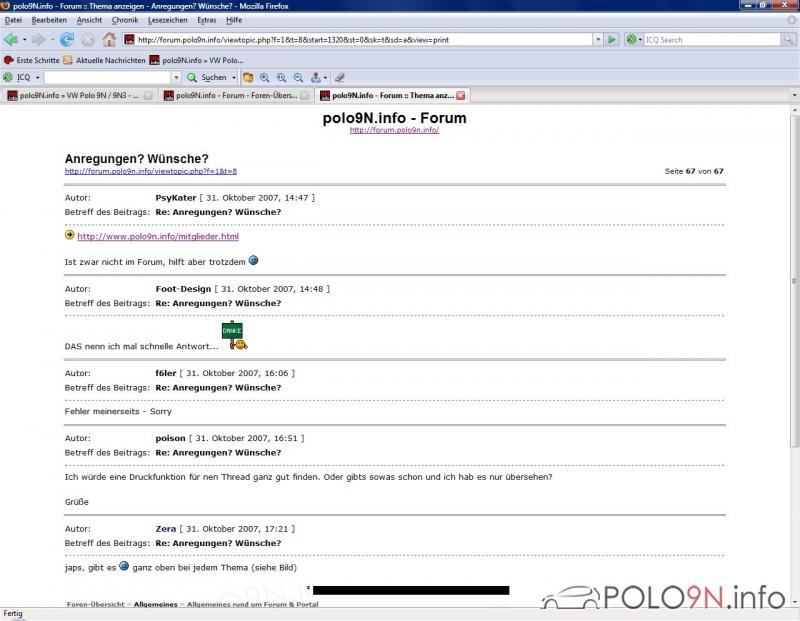Viewport: 800px width, 621px height.
Task: Open the Chronik menu
Action: pos(125,20)
